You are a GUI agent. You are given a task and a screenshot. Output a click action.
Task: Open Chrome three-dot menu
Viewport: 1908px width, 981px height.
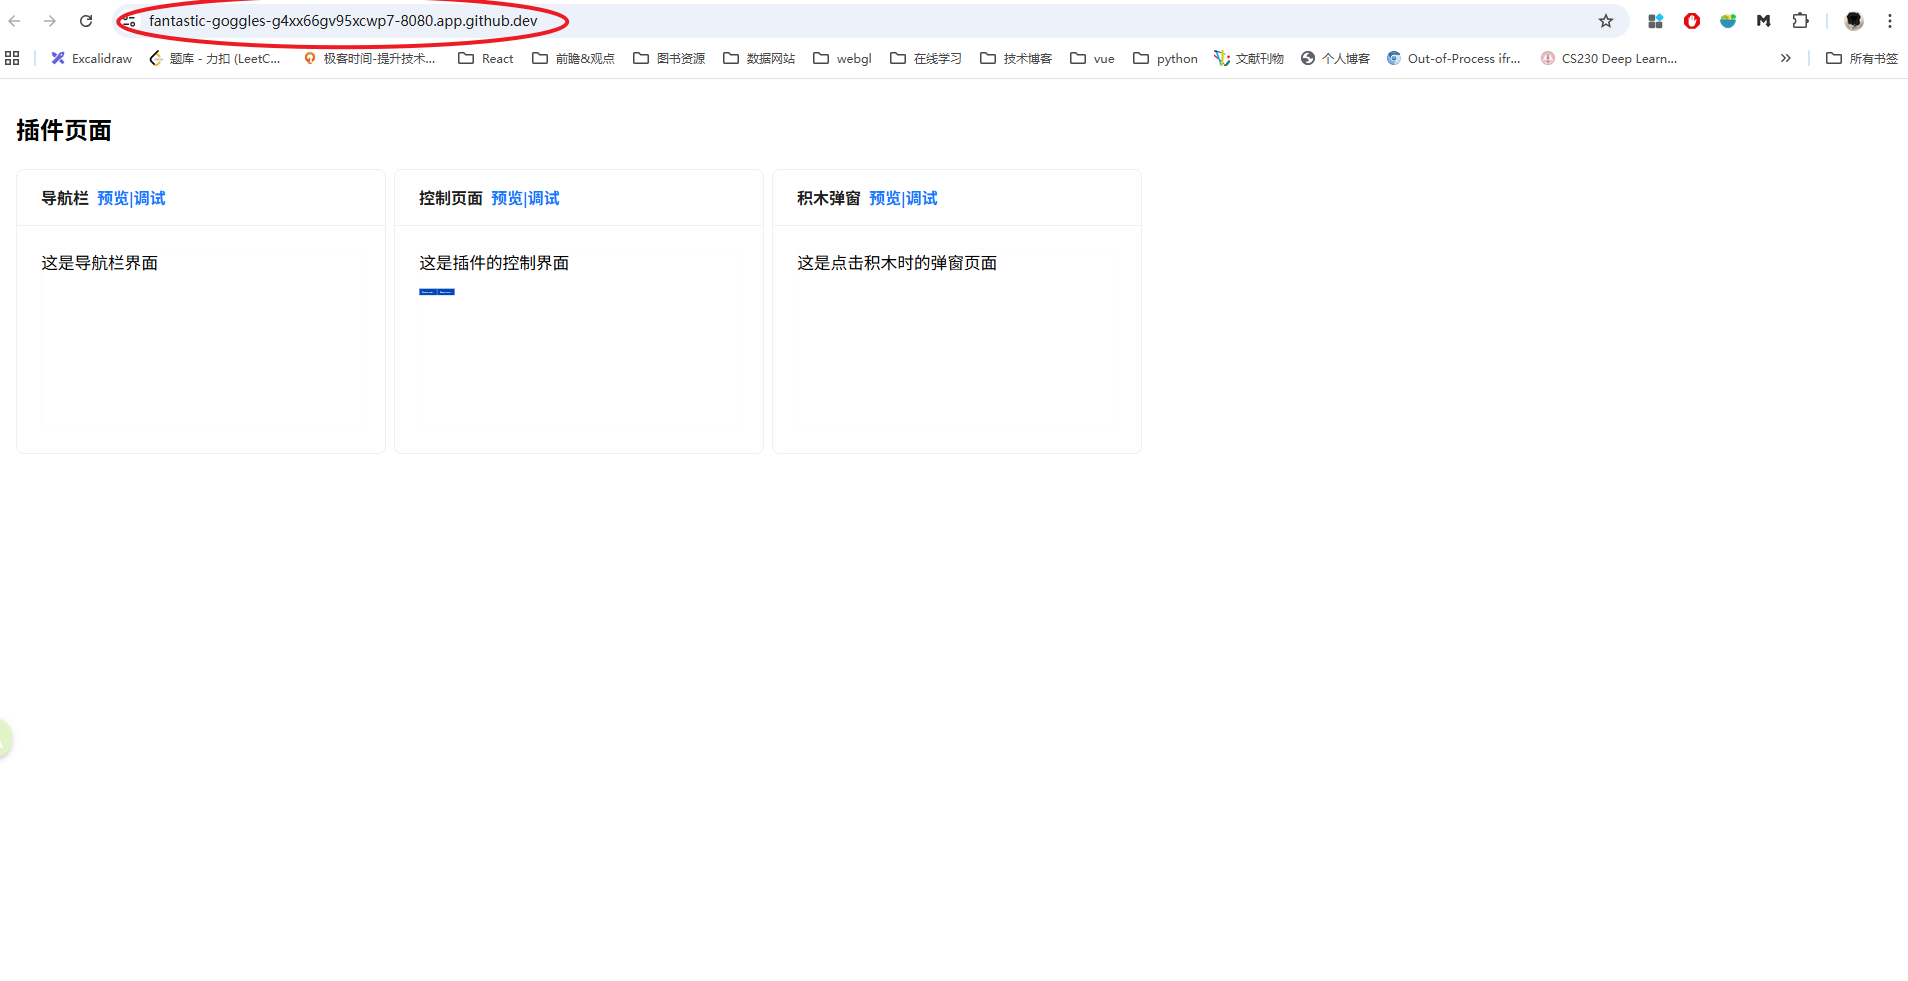[x=1890, y=21]
